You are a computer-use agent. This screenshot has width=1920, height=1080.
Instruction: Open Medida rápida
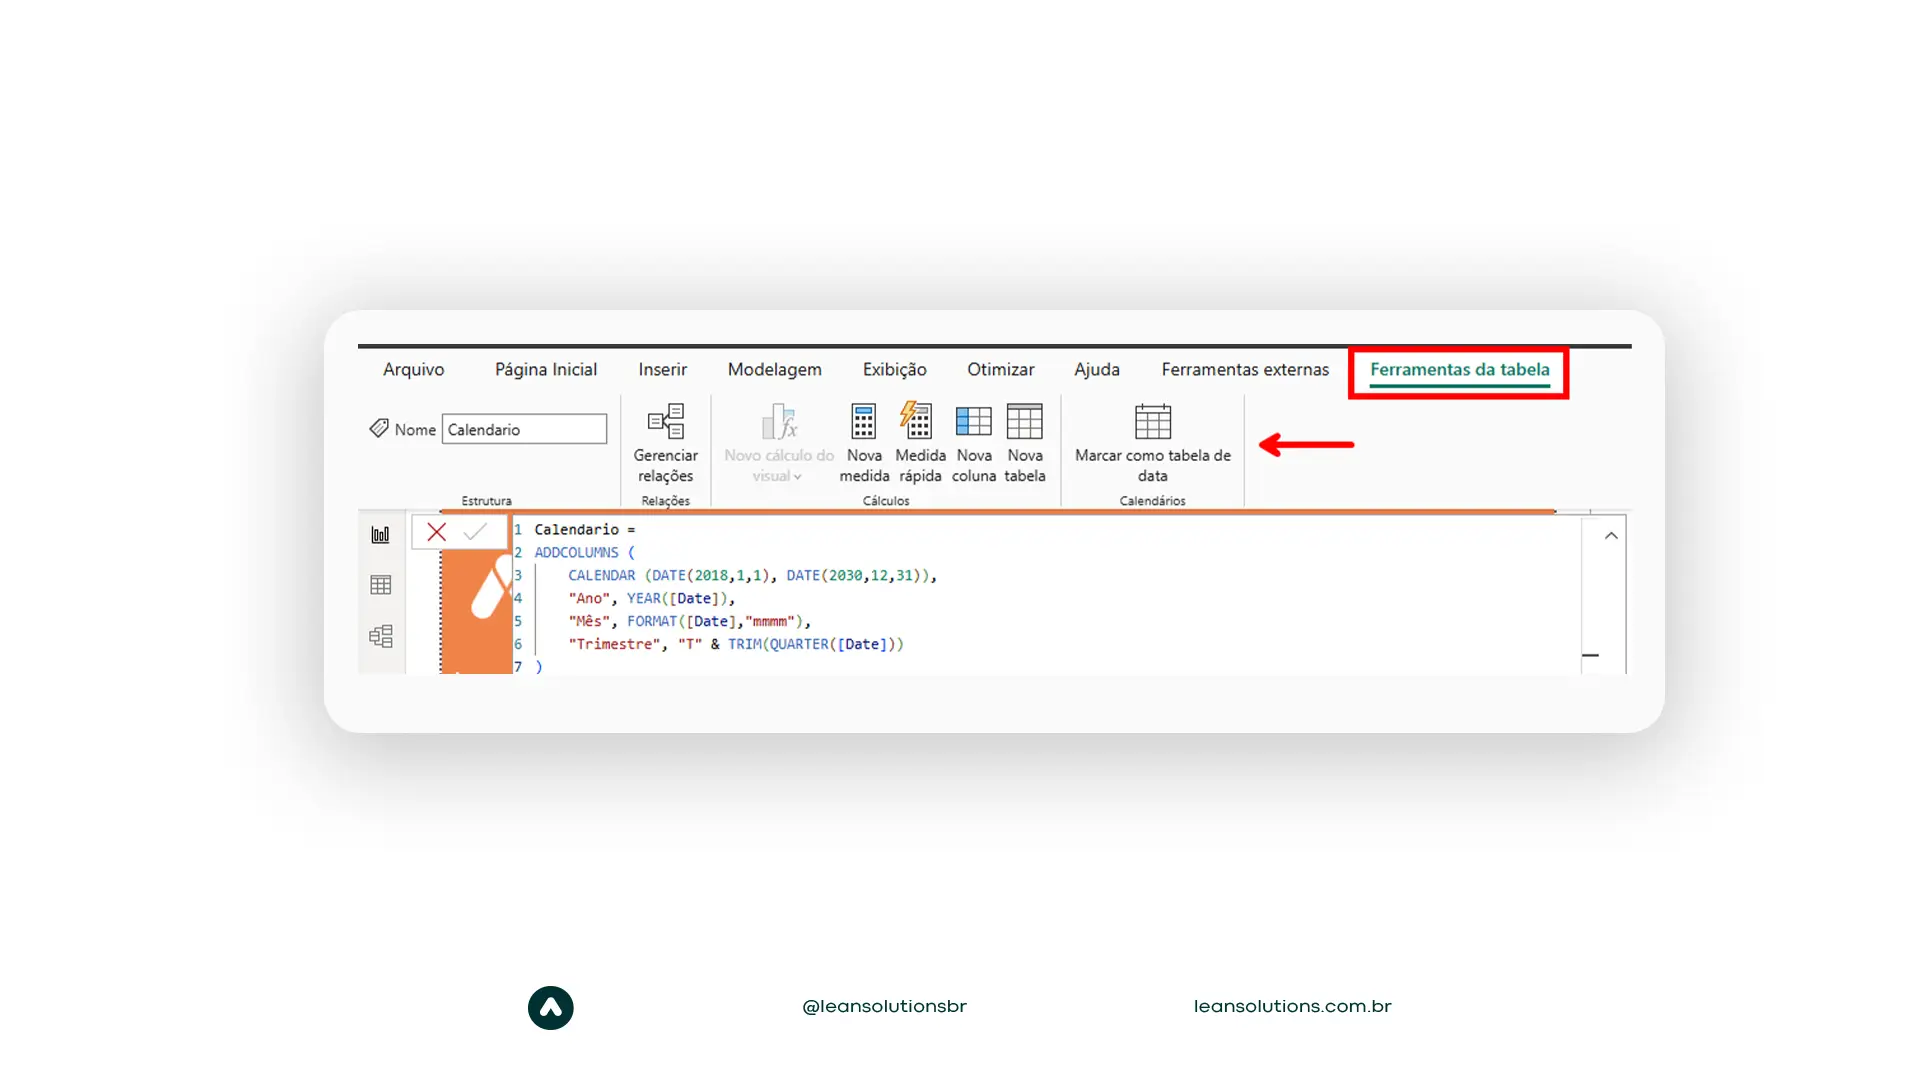[x=919, y=444]
